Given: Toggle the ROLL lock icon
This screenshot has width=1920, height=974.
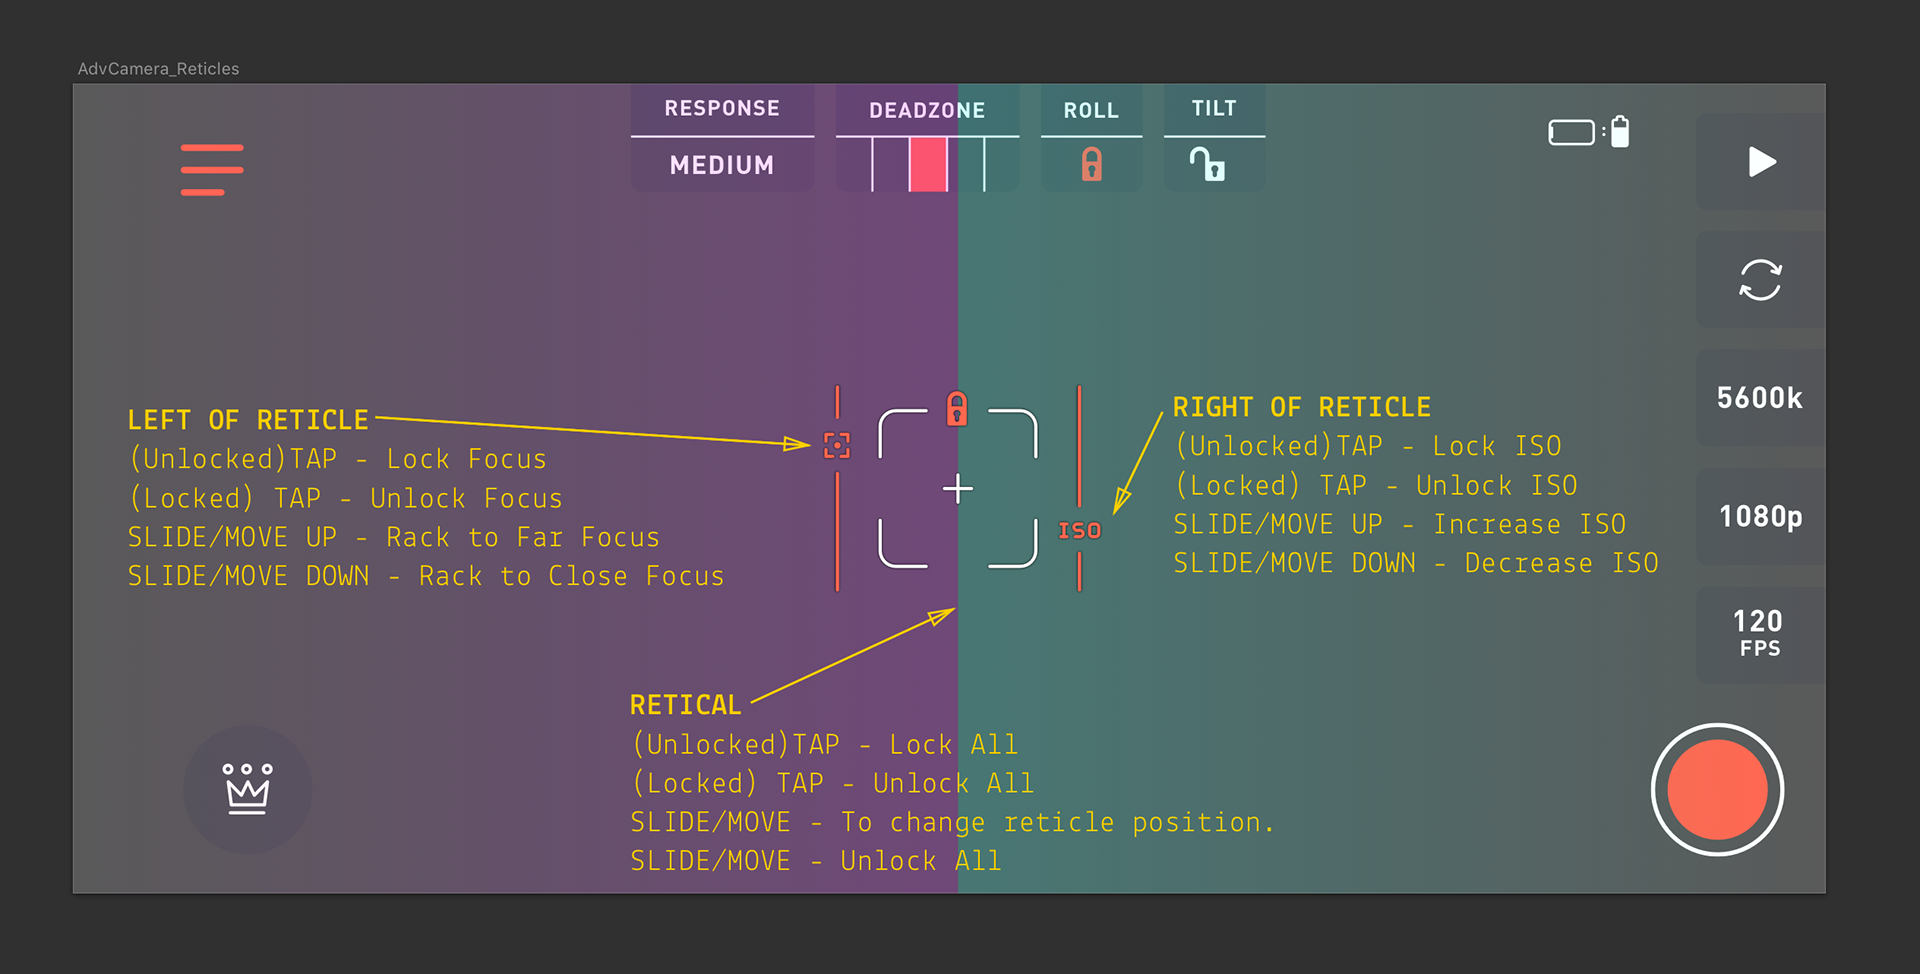Looking at the screenshot, I should pos(1091,164).
